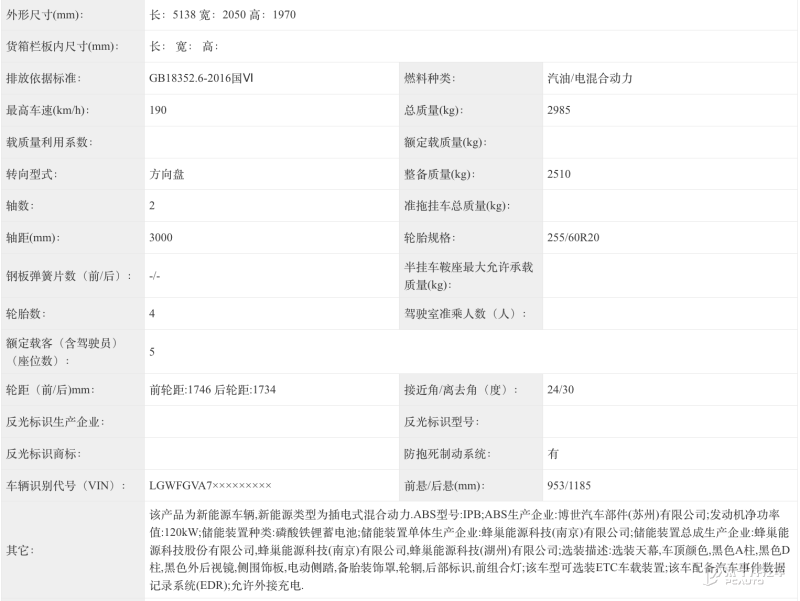Screen dimensions: 800x601
Task: Click the 整备质量 value 2510
Action: pyautogui.click(x=559, y=174)
